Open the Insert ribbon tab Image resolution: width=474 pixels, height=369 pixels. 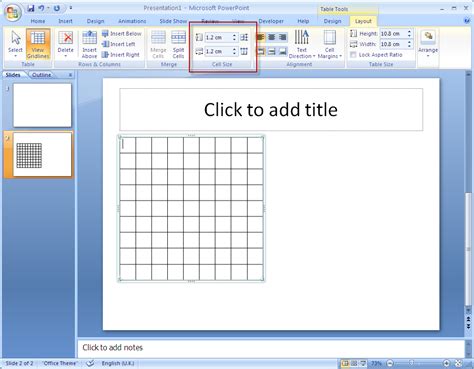tap(65, 21)
